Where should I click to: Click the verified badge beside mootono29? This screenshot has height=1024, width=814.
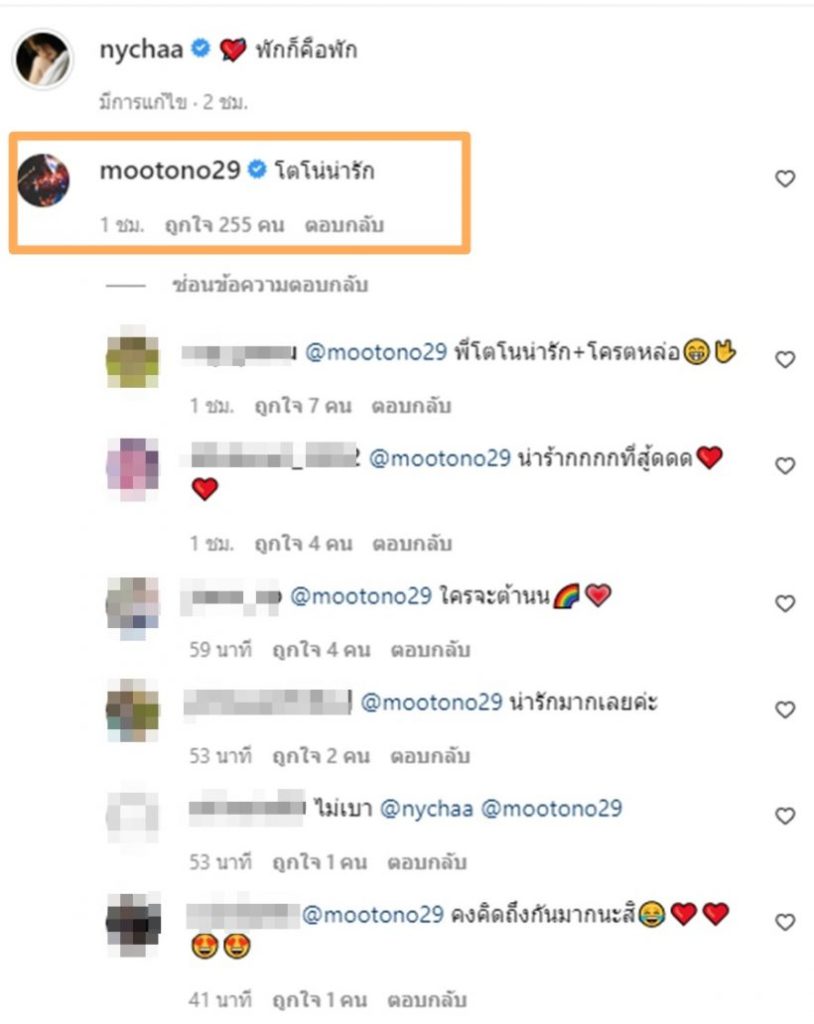(x=256, y=171)
